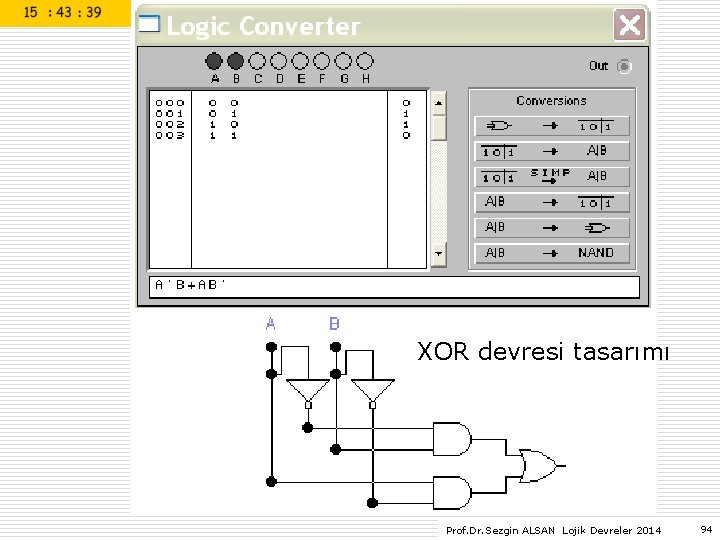Click the Conversions panel heading
The image size is (720, 540).
point(551,101)
